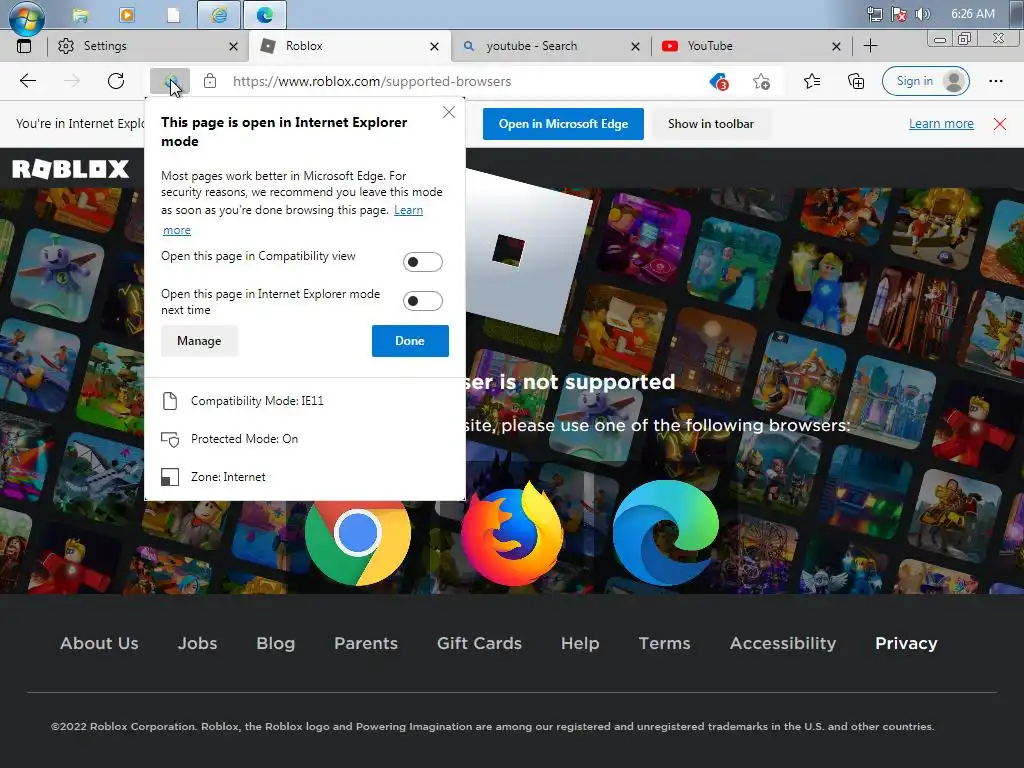Toggle Open in Internet Explorer mode next time

(423, 301)
